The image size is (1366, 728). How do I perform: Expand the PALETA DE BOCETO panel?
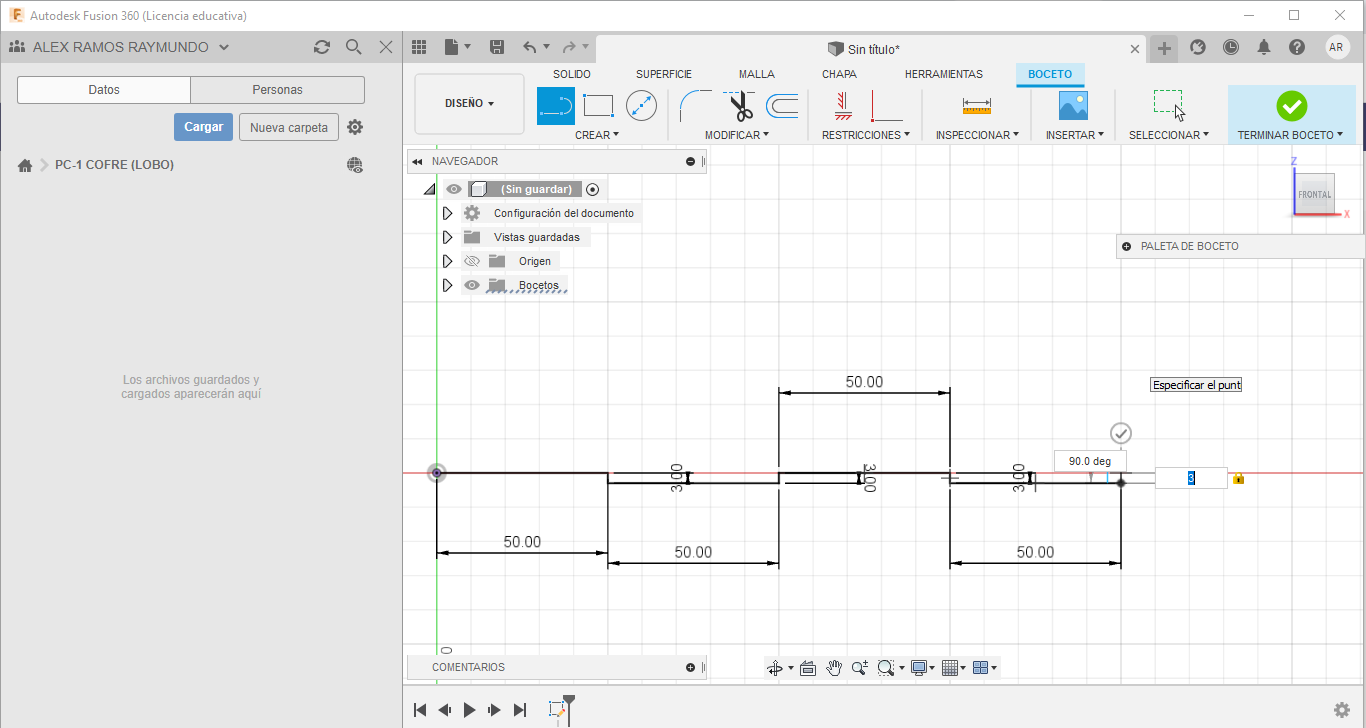[1127, 246]
